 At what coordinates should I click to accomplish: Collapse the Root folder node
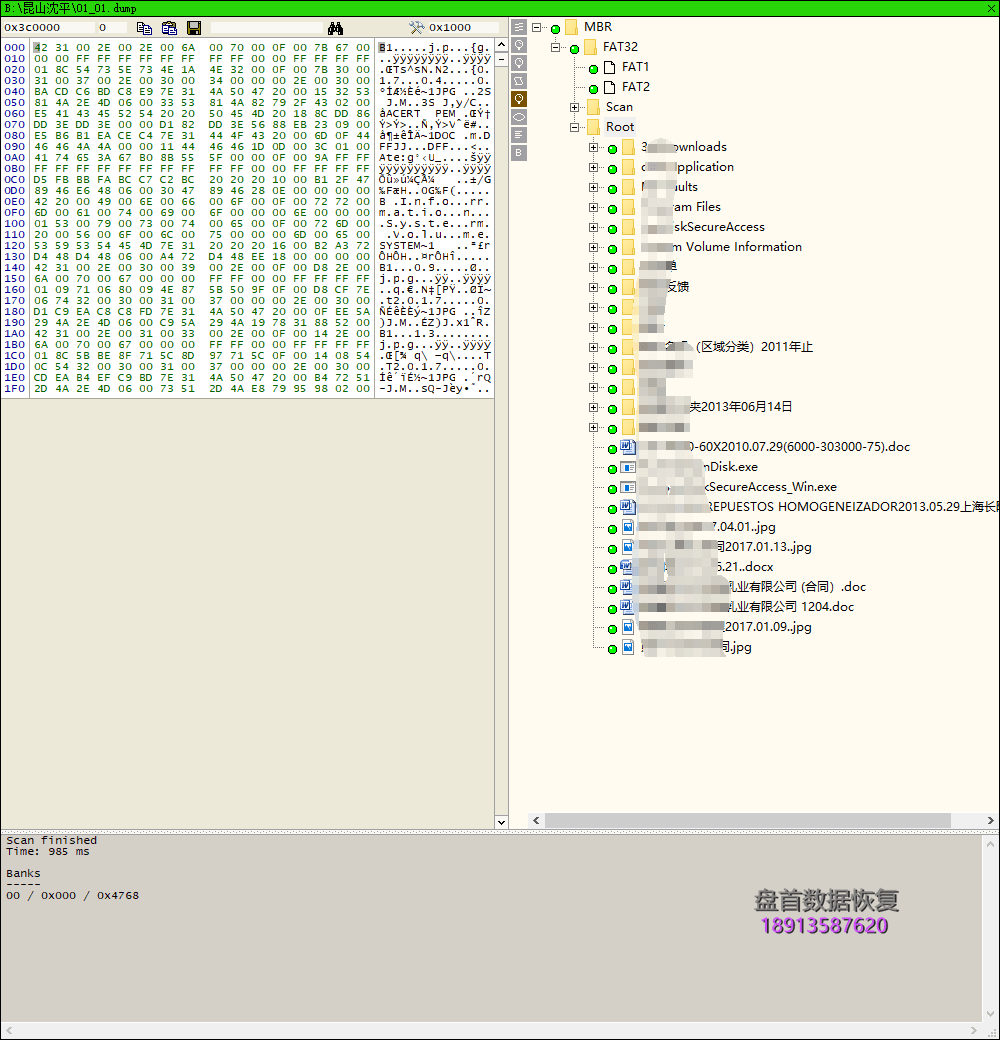click(574, 127)
